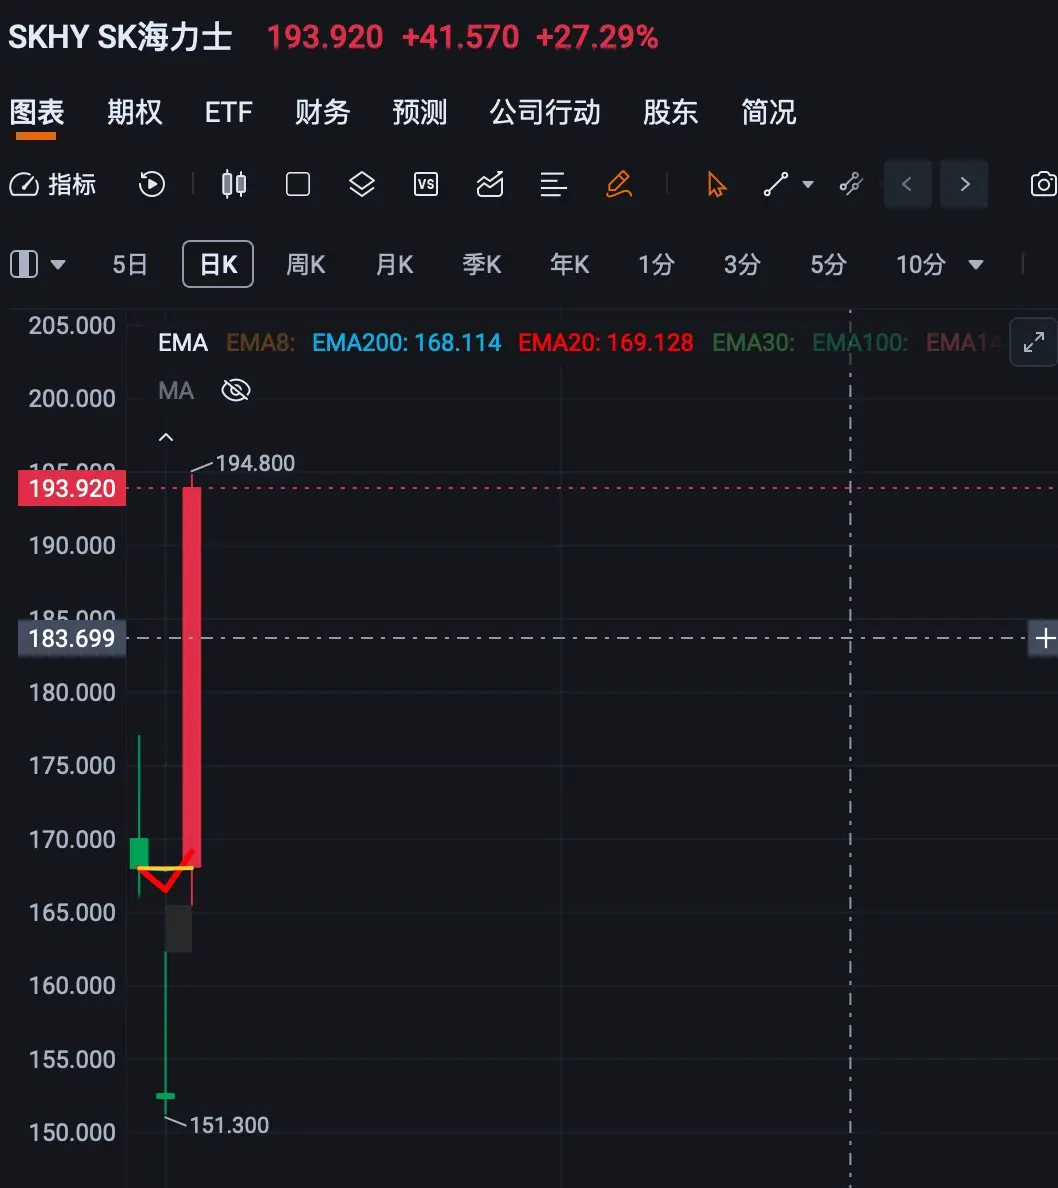Viewport: 1058px width, 1188px height.
Task: Select the 5分 minute timeframe
Action: 828,264
